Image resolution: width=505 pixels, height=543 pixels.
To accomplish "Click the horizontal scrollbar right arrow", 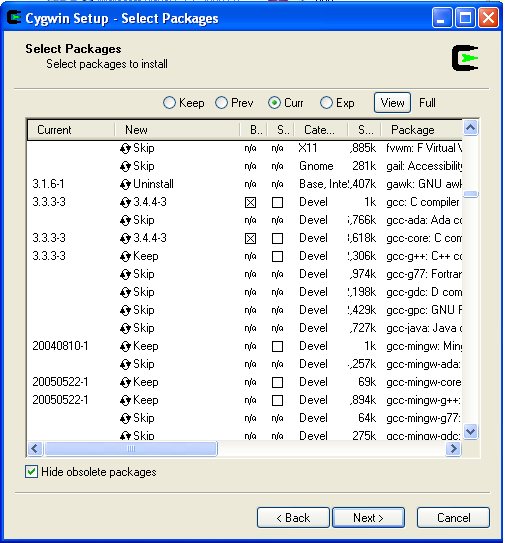I will (x=453, y=449).
